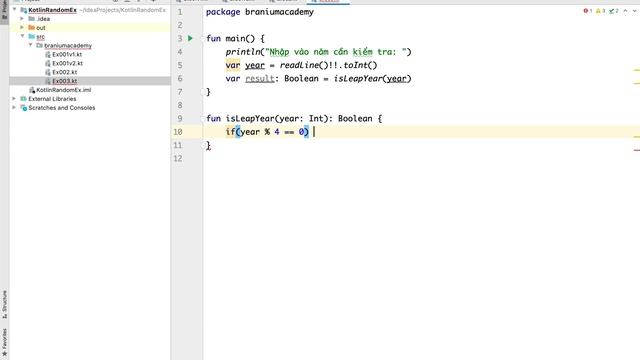The image size is (640, 360).
Task: Click error stripe mark beside line 5
Action: pyautogui.click(x=637, y=71)
